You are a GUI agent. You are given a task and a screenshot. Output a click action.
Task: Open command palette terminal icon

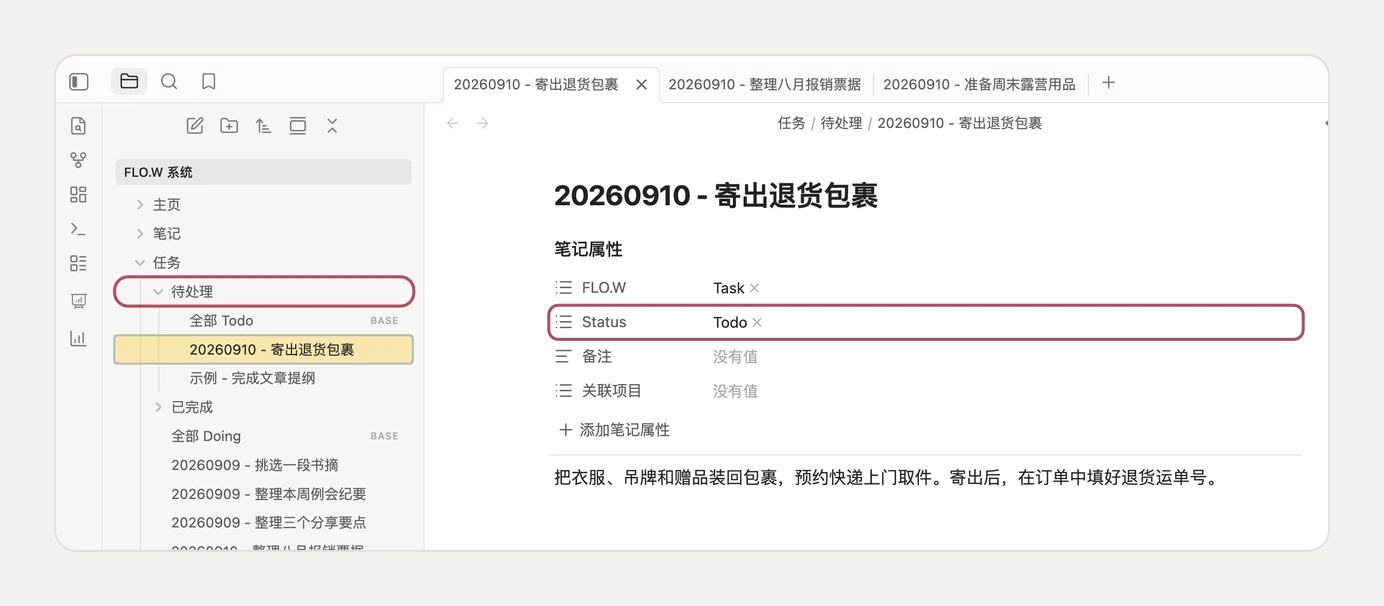[x=78, y=229]
